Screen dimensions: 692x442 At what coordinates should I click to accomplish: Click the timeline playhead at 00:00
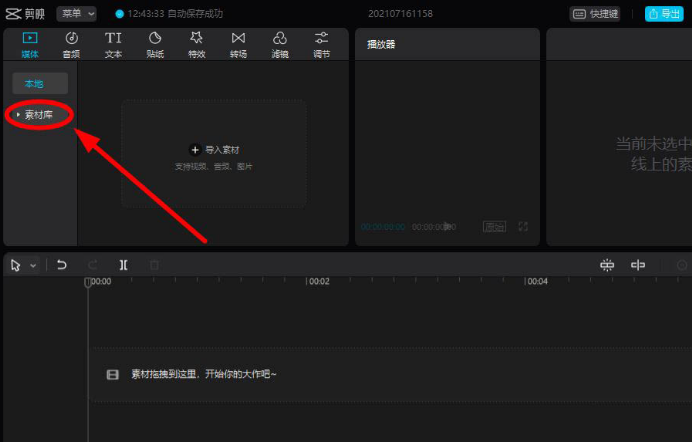tap(88, 282)
